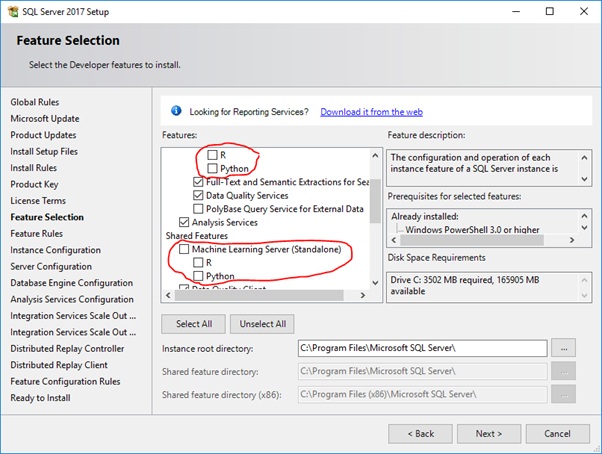Select the Distributed Replay Client step
The width and height of the screenshot is (602, 454).
[59, 365]
